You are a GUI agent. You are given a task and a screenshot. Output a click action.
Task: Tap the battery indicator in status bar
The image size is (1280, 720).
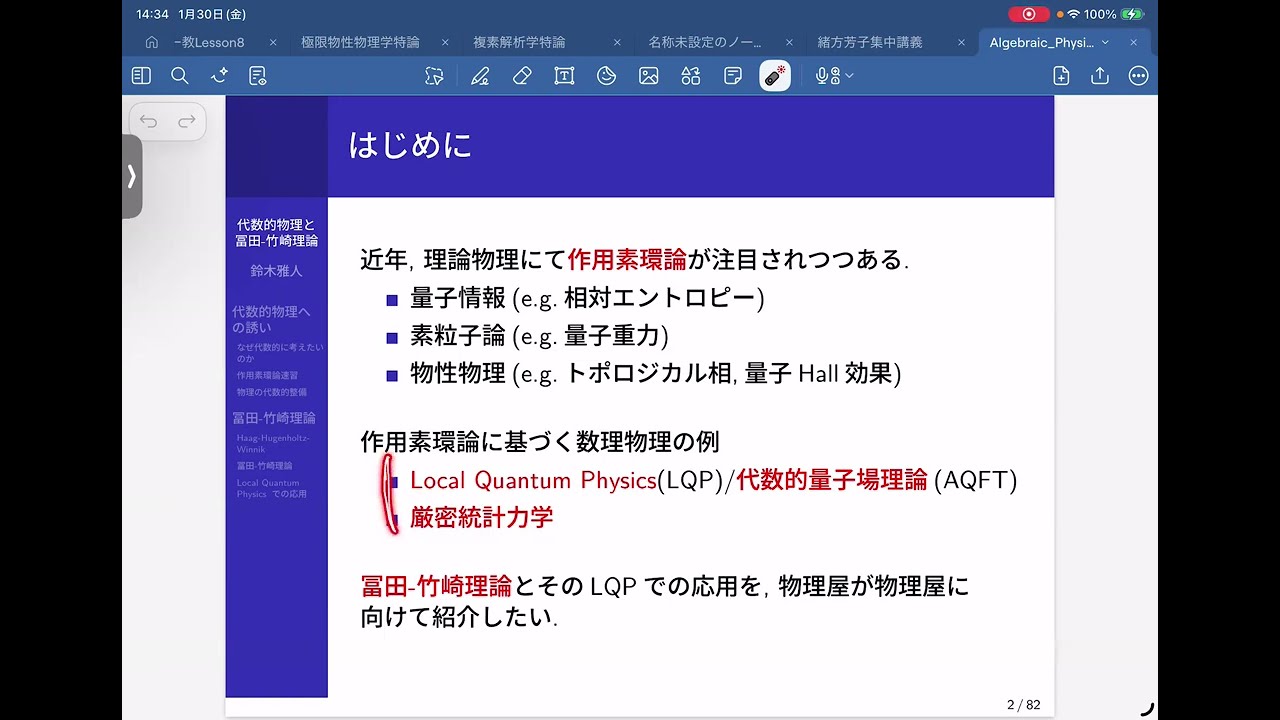[x=1132, y=14]
